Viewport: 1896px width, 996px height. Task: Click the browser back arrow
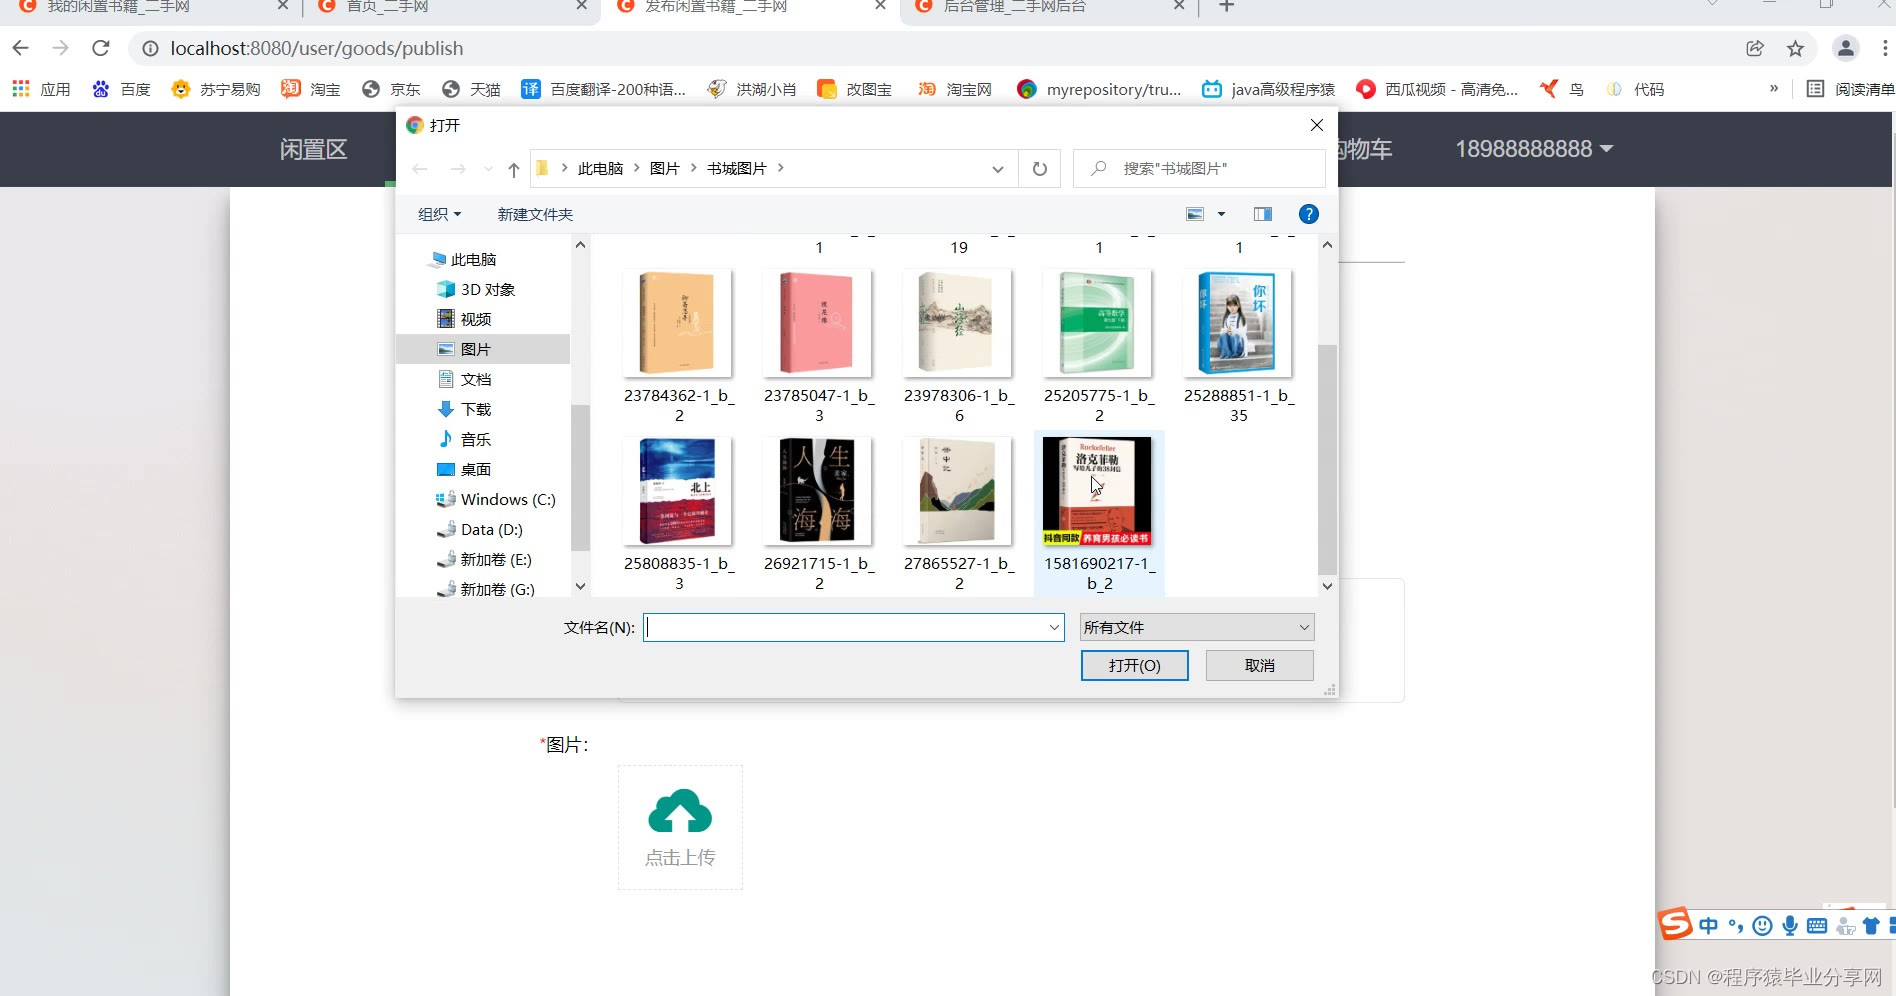[x=20, y=48]
